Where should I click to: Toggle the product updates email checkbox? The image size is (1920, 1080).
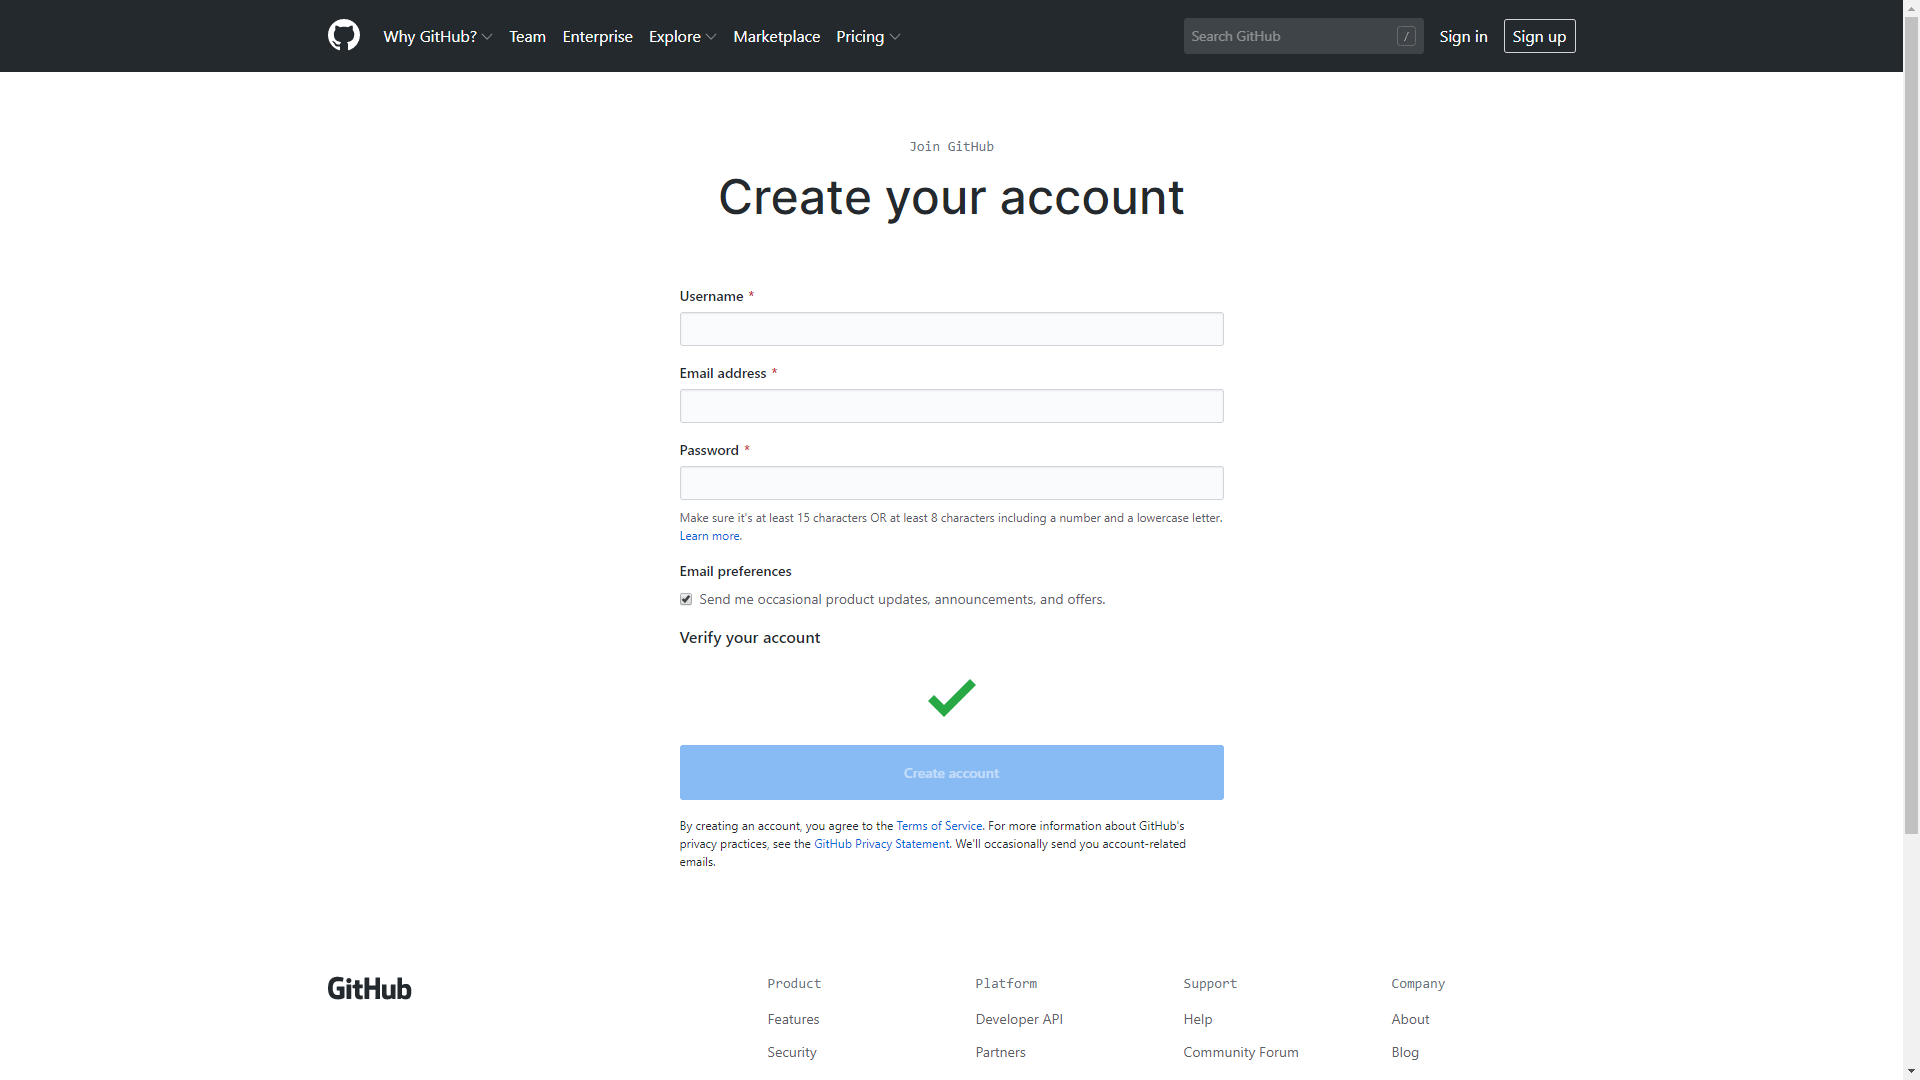coord(686,599)
